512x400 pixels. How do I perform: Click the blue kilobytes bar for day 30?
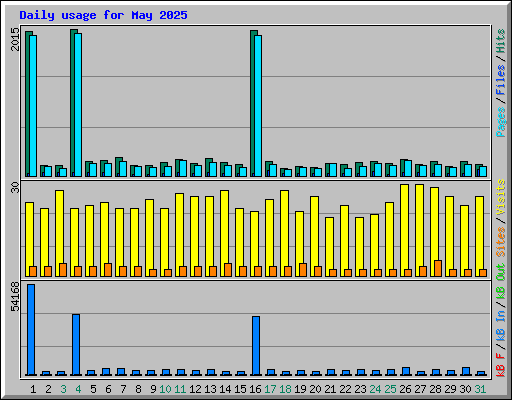point(466,371)
